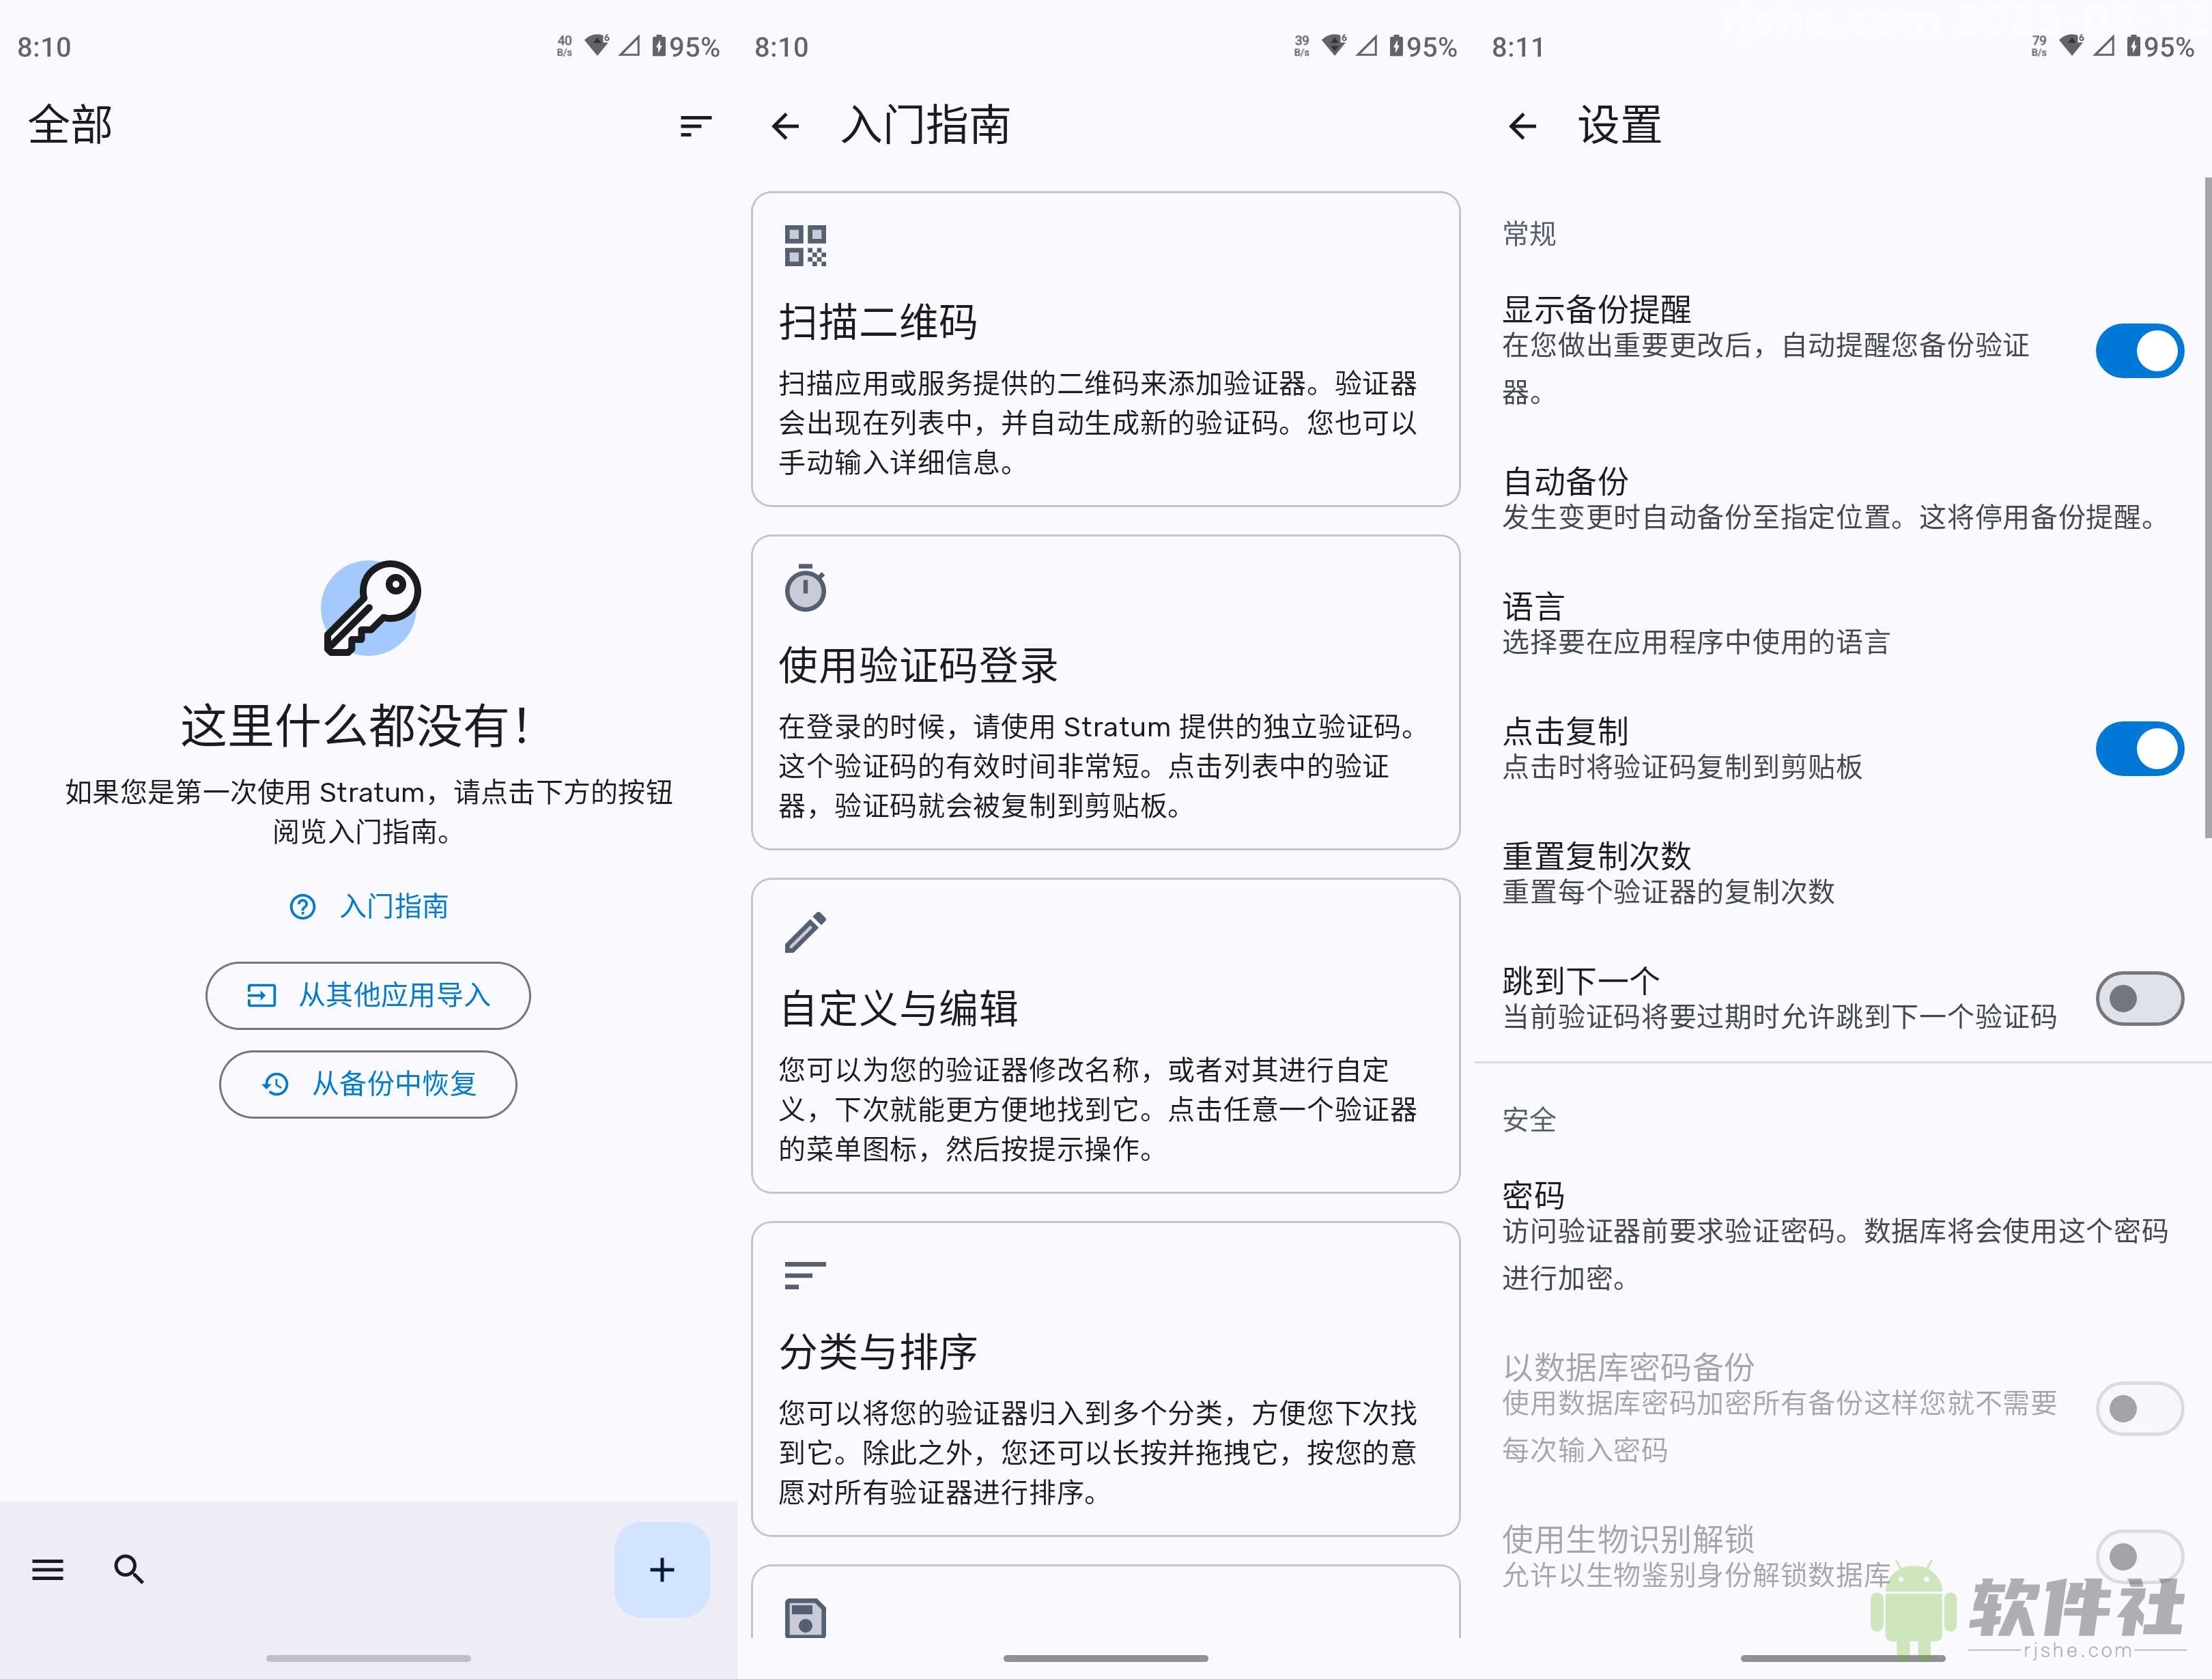Screen dimensions: 2212x1679
Task: Turn off 显示备份提醒 switch
Action: coord(2139,350)
